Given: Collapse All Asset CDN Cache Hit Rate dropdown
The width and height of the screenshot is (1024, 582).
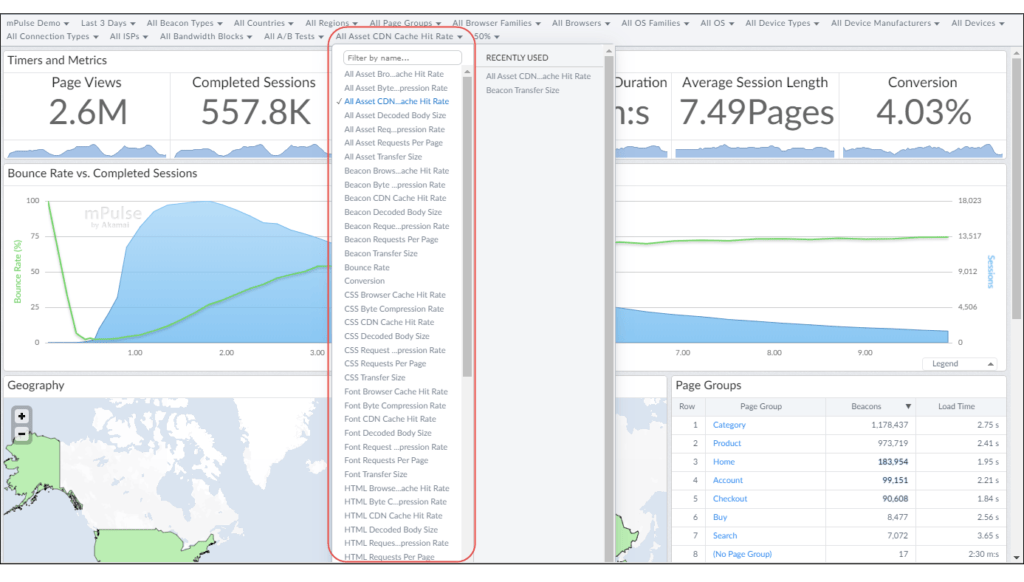Looking at the screenshot, I should point(398,37).
